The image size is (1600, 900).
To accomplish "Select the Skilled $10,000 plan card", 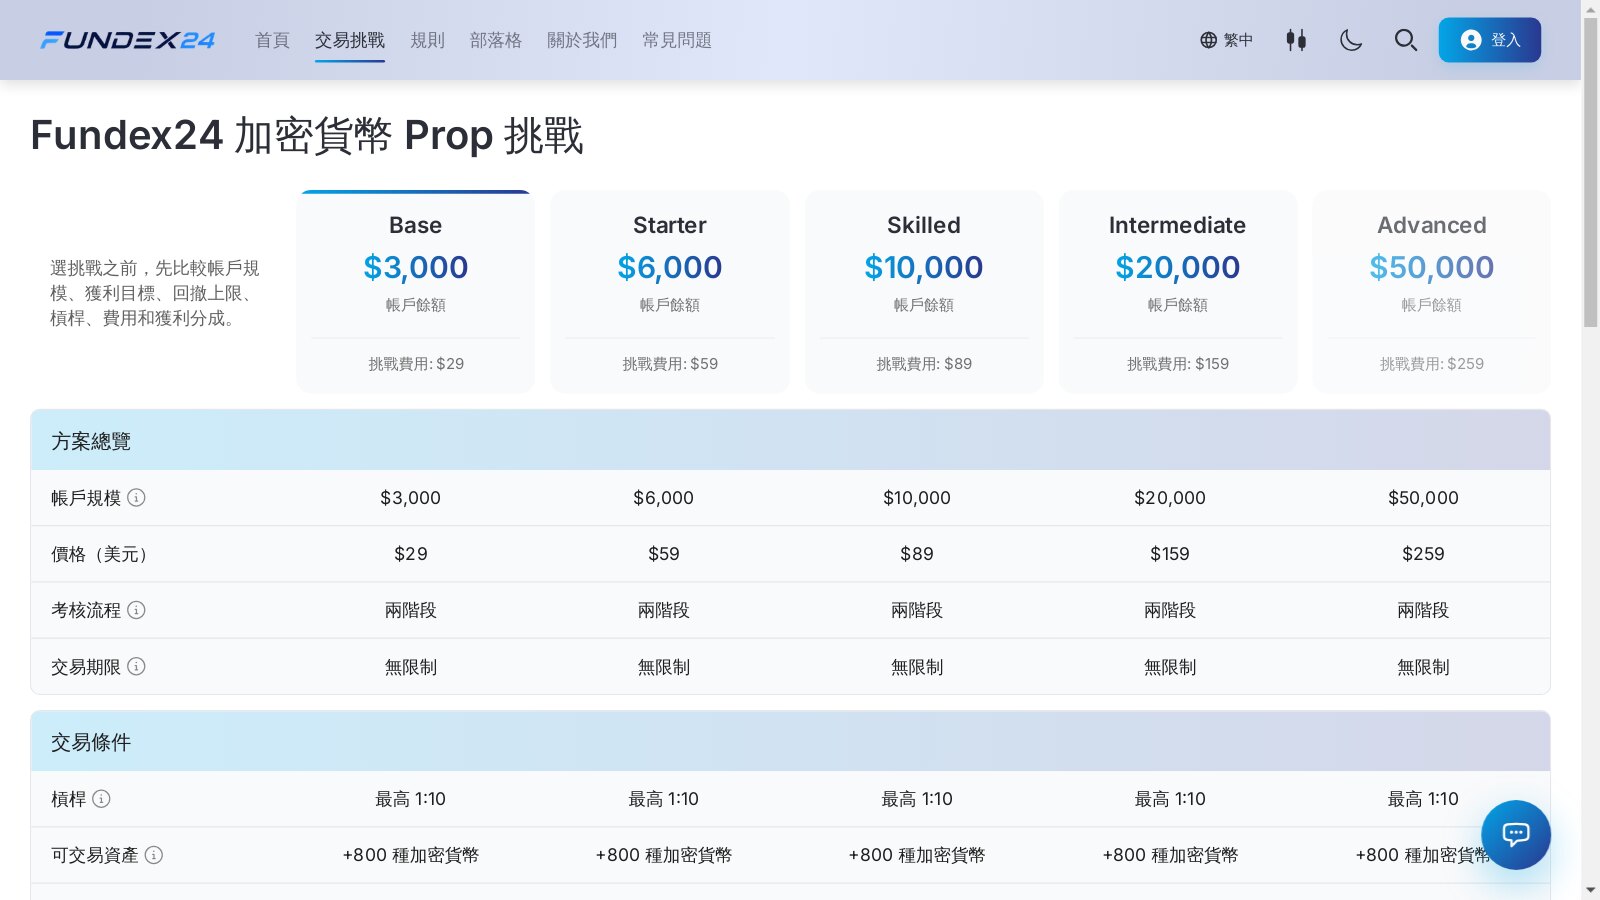I will click(x=924, y=291).
